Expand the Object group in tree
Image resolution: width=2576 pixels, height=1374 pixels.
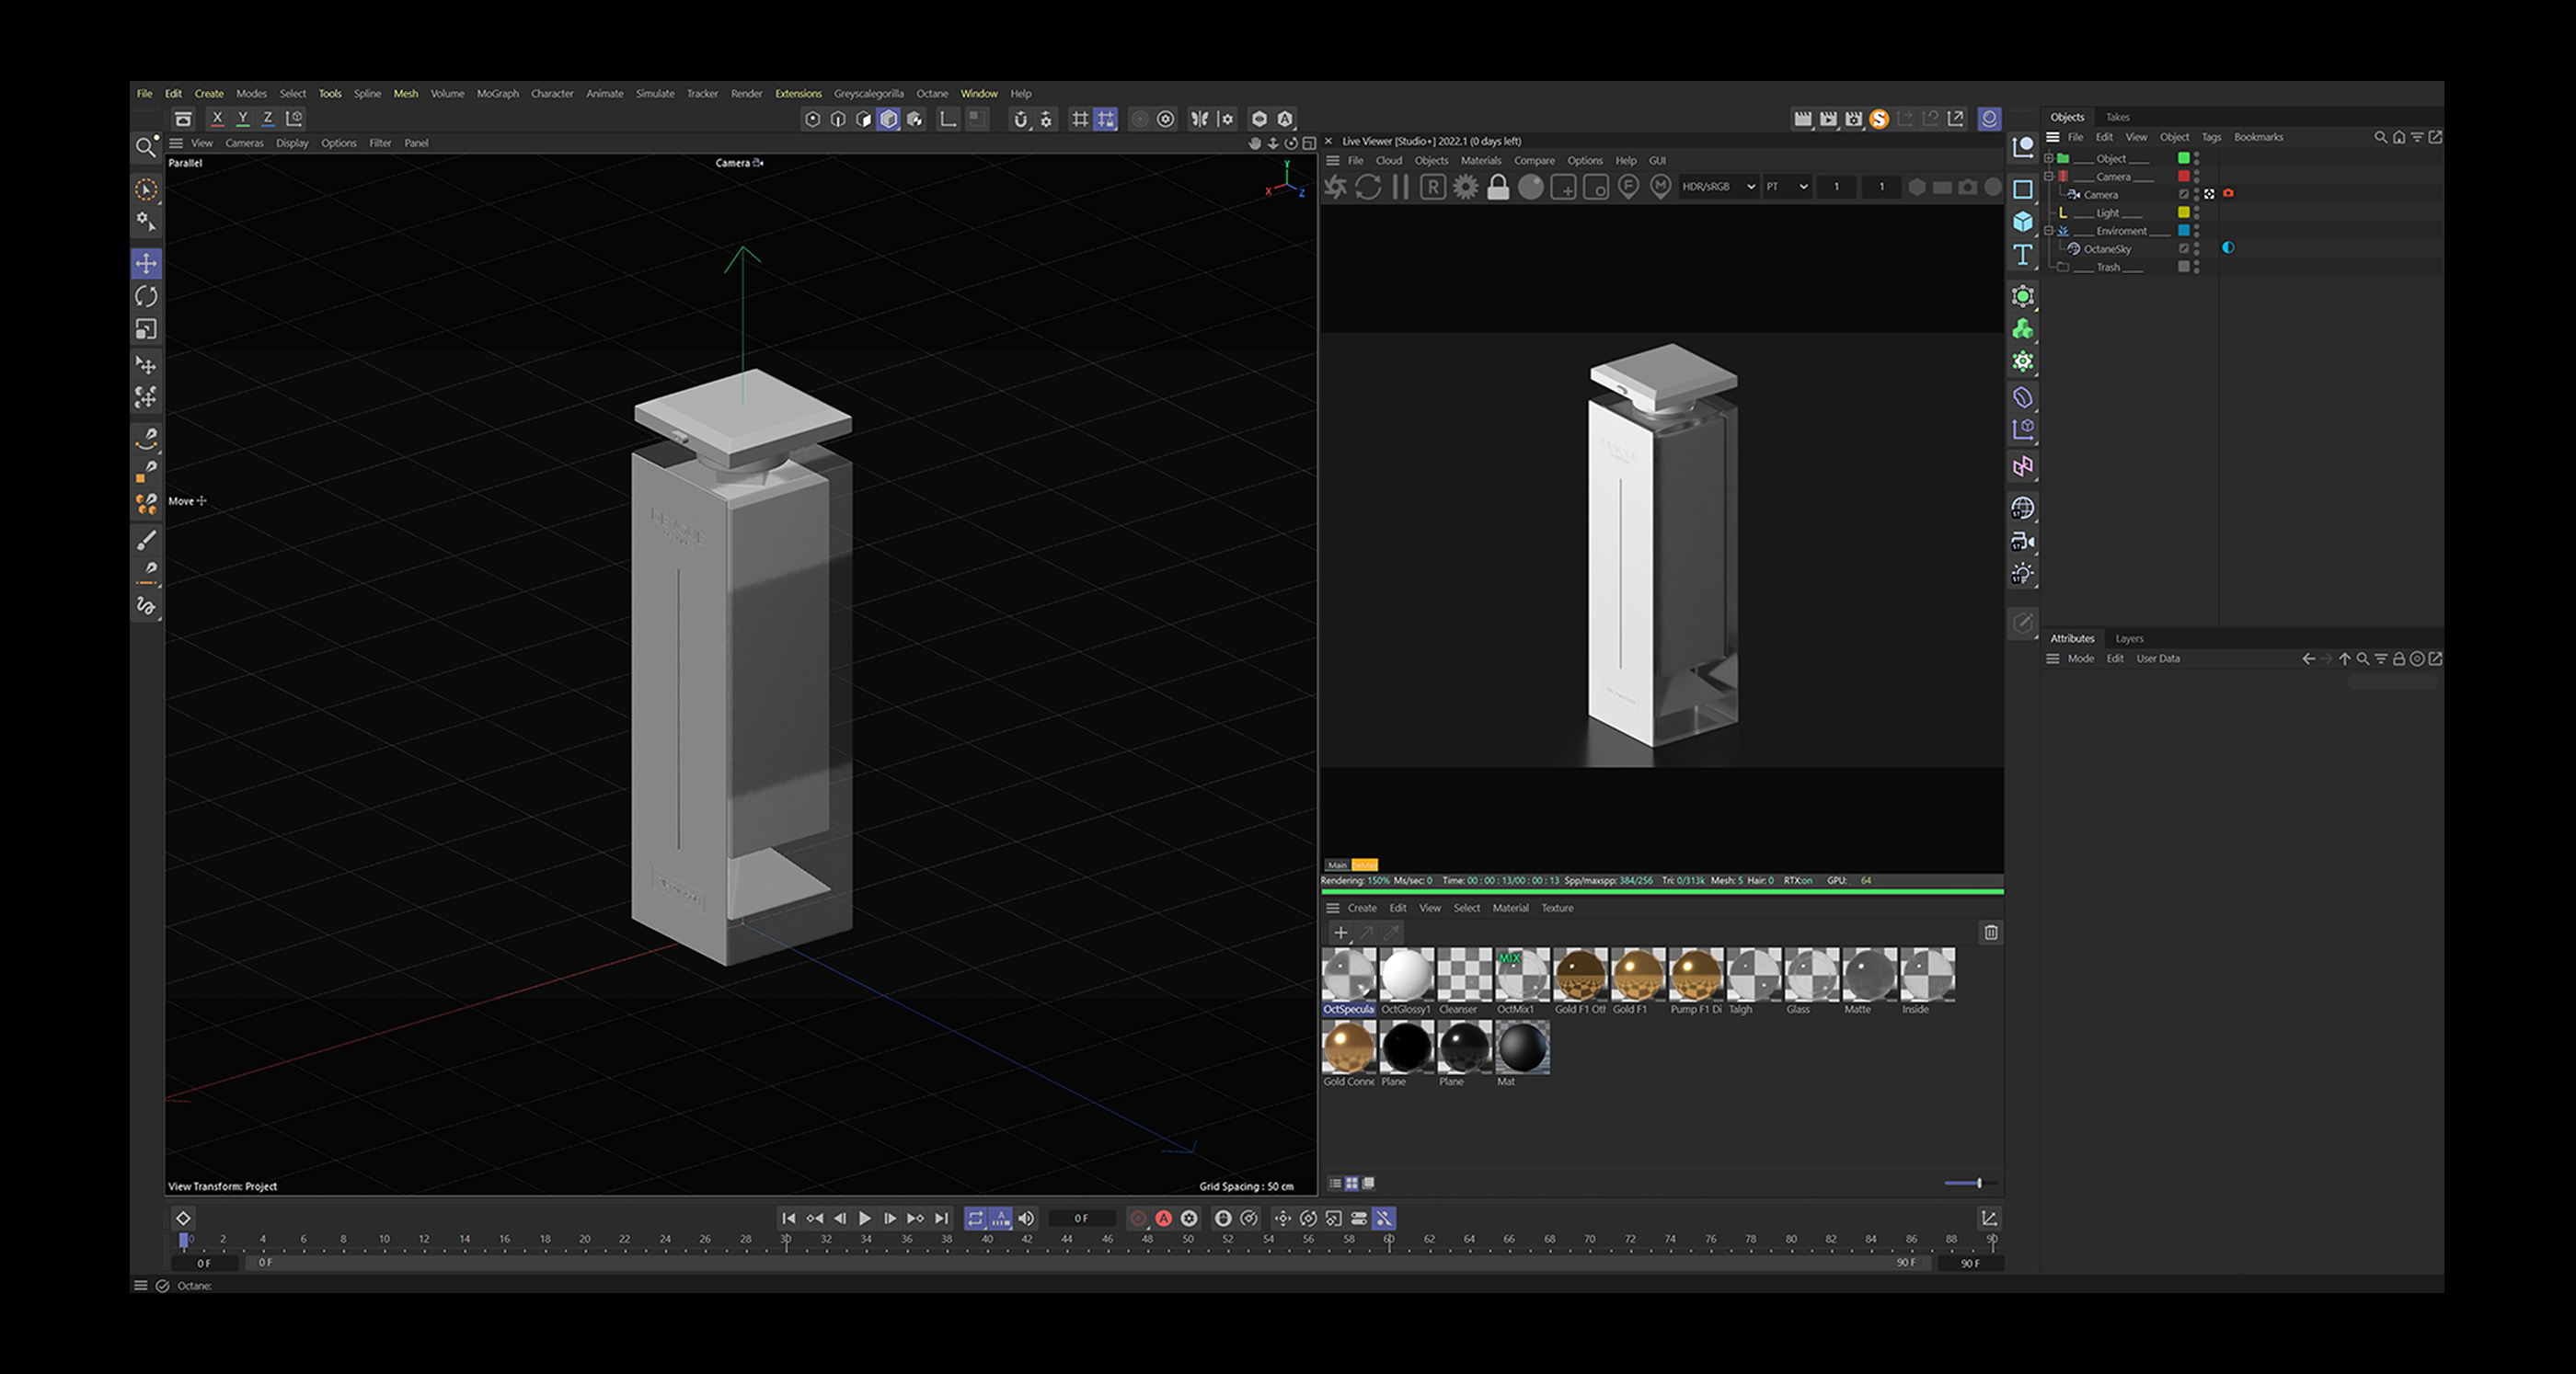(2048, 158)
